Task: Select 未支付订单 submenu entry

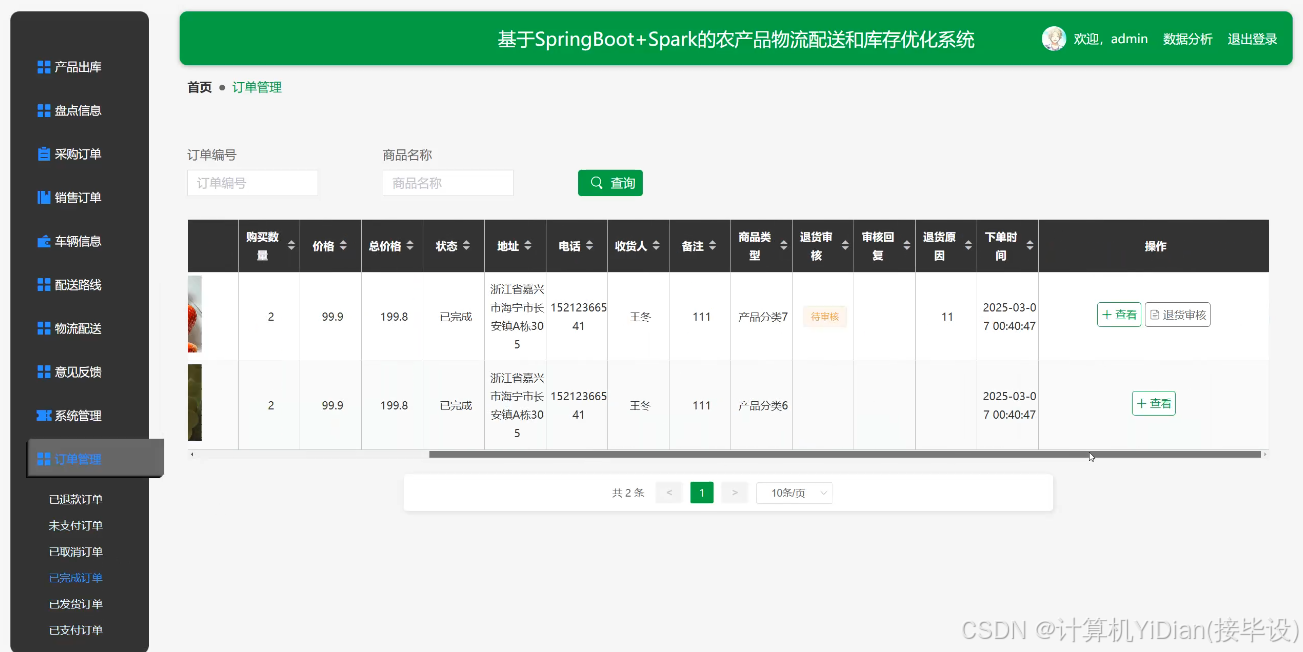Action: pyautogui.click(x=76, y=525)
